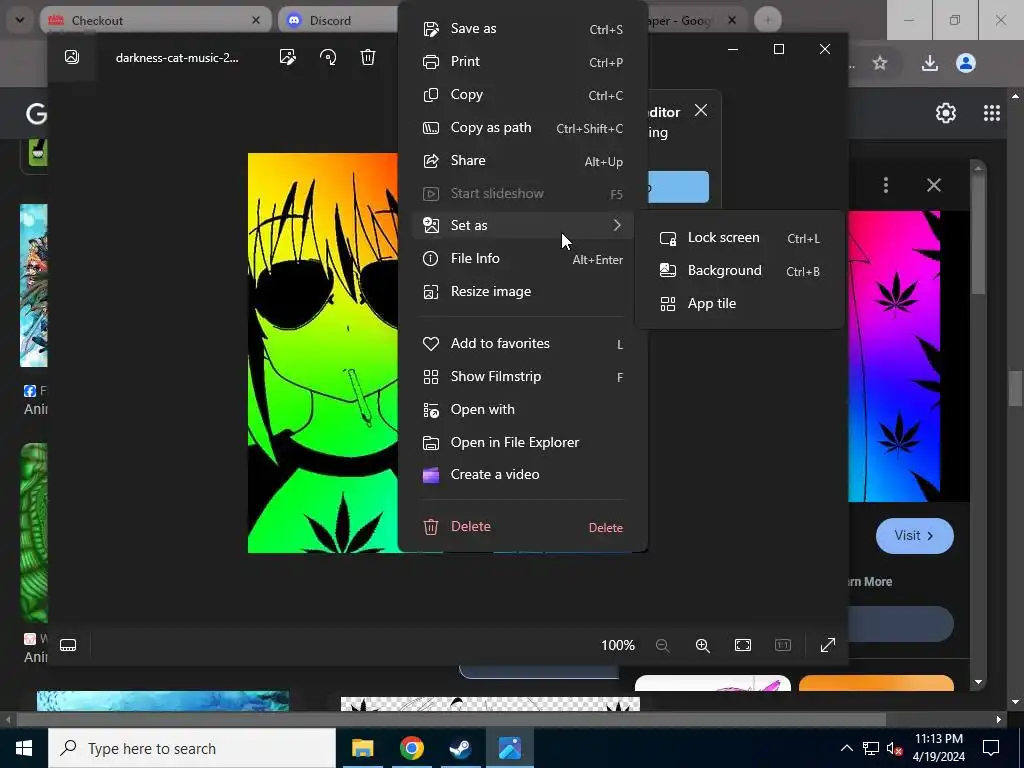The width and height of the screenshot is (1024, 768).
Task: Set image as App tile
Action: 739,304
